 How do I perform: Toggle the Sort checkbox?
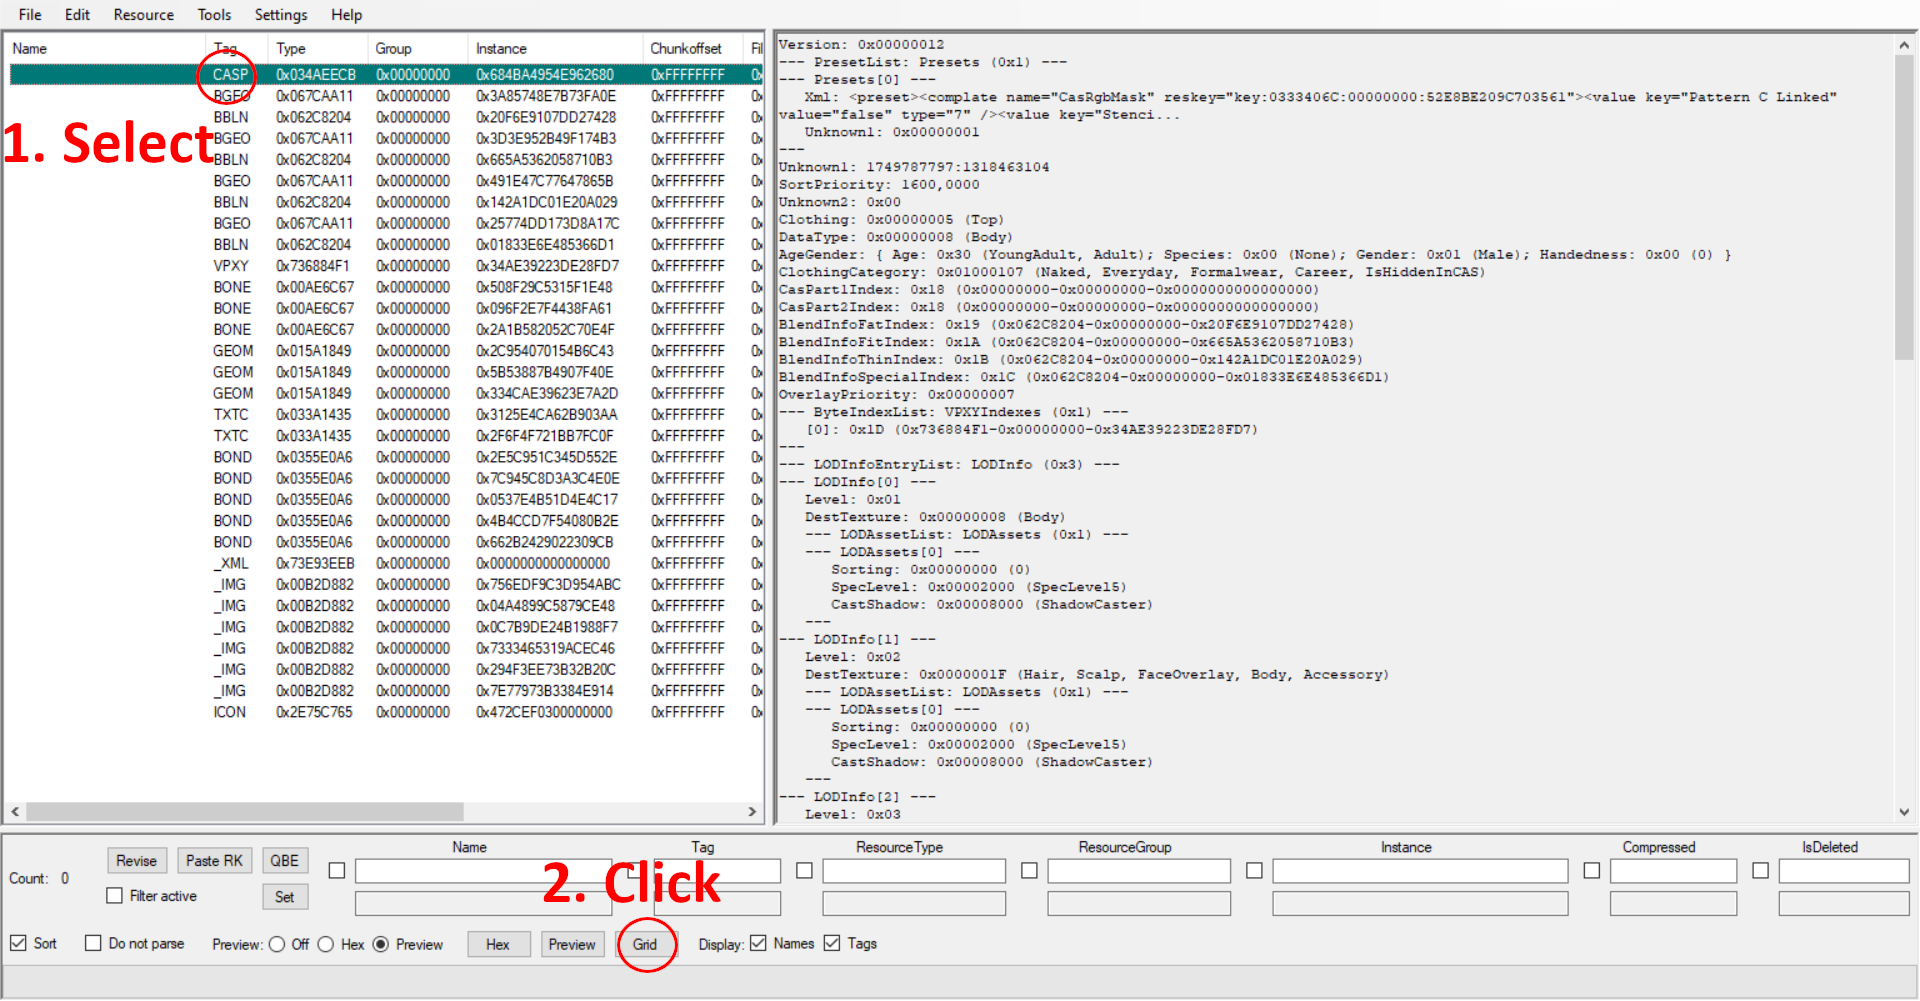coord(20,943)
